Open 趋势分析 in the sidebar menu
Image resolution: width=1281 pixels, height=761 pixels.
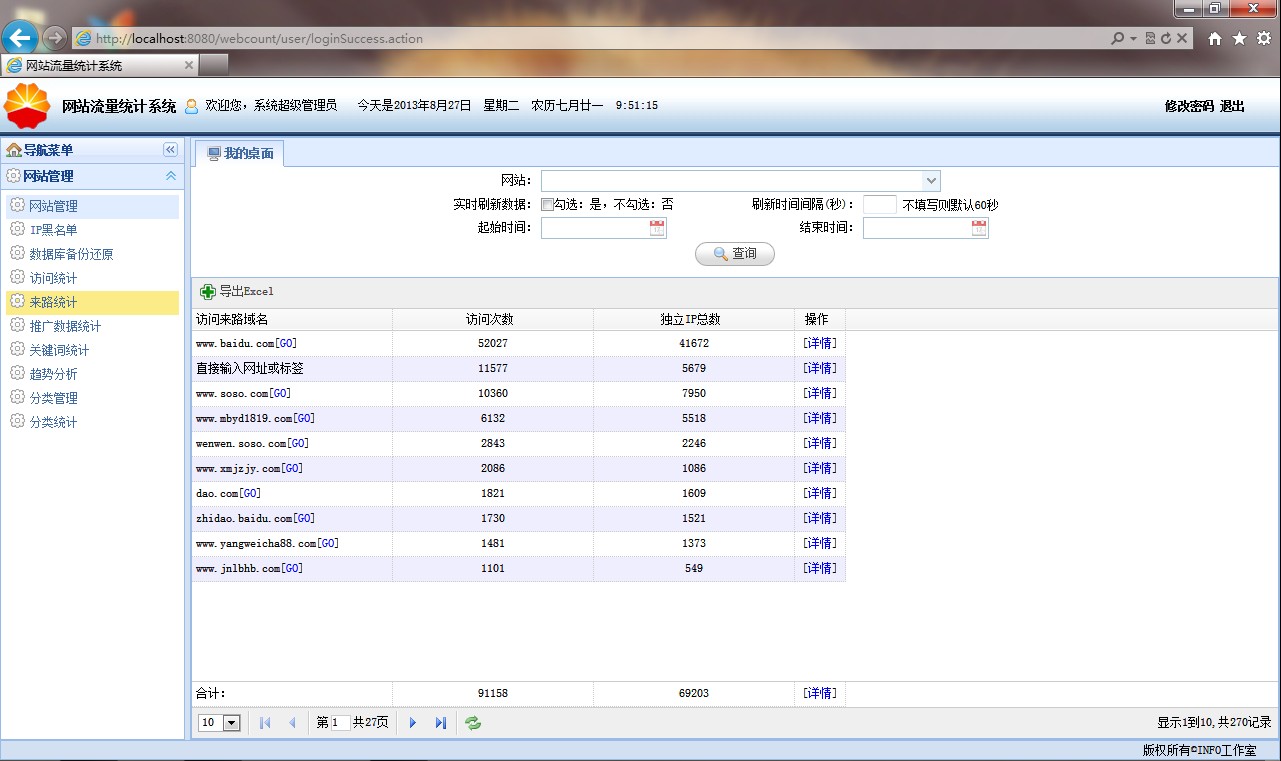53,374
